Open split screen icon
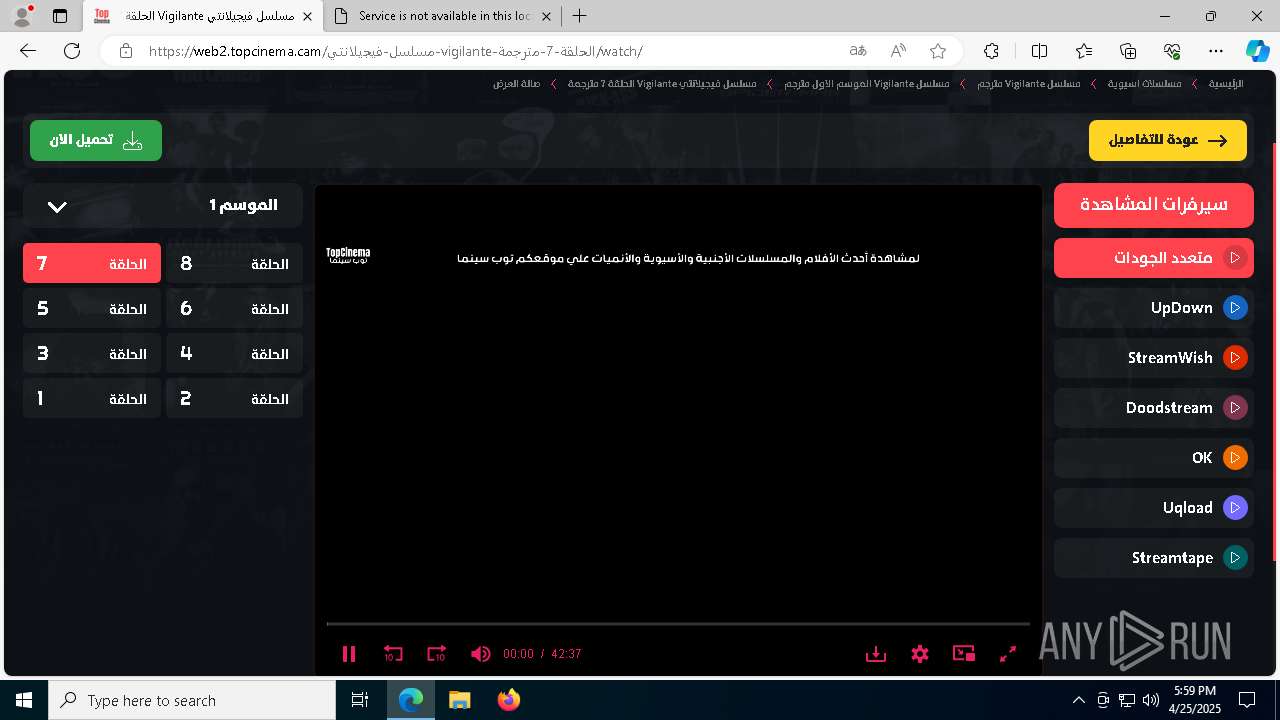 tap(1039, 51)
